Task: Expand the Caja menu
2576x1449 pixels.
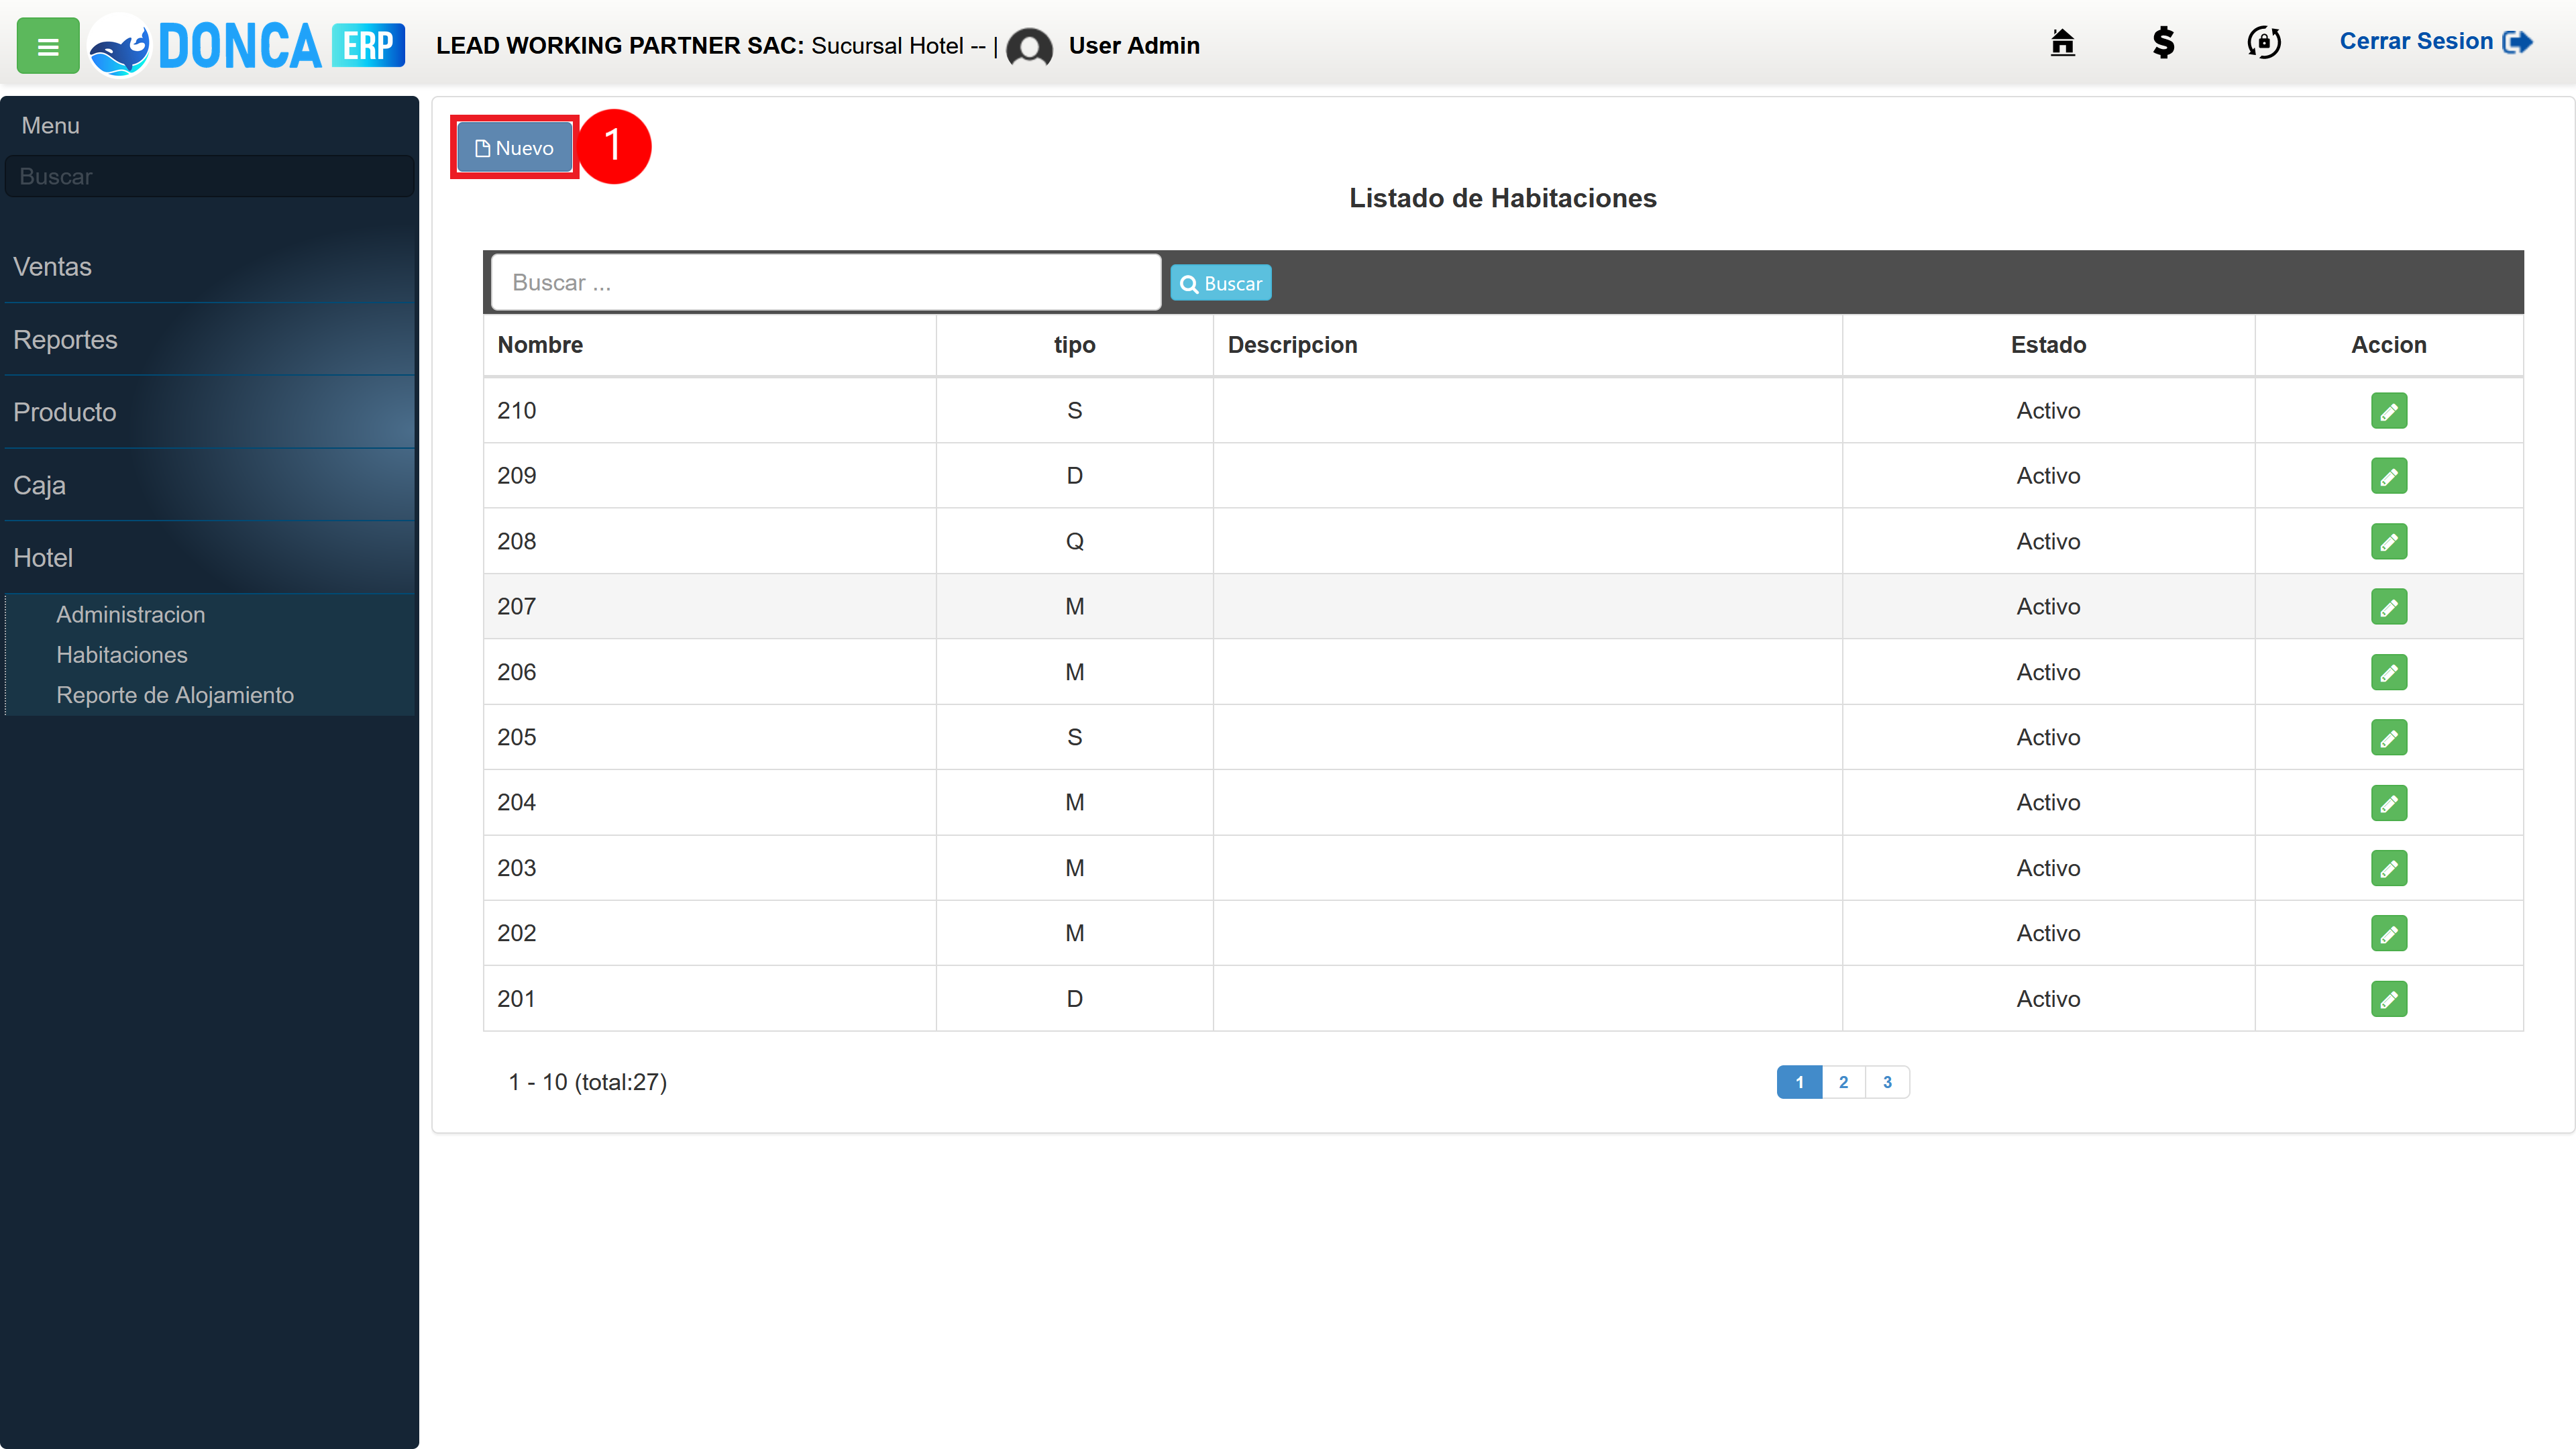Action: point(209,485)
